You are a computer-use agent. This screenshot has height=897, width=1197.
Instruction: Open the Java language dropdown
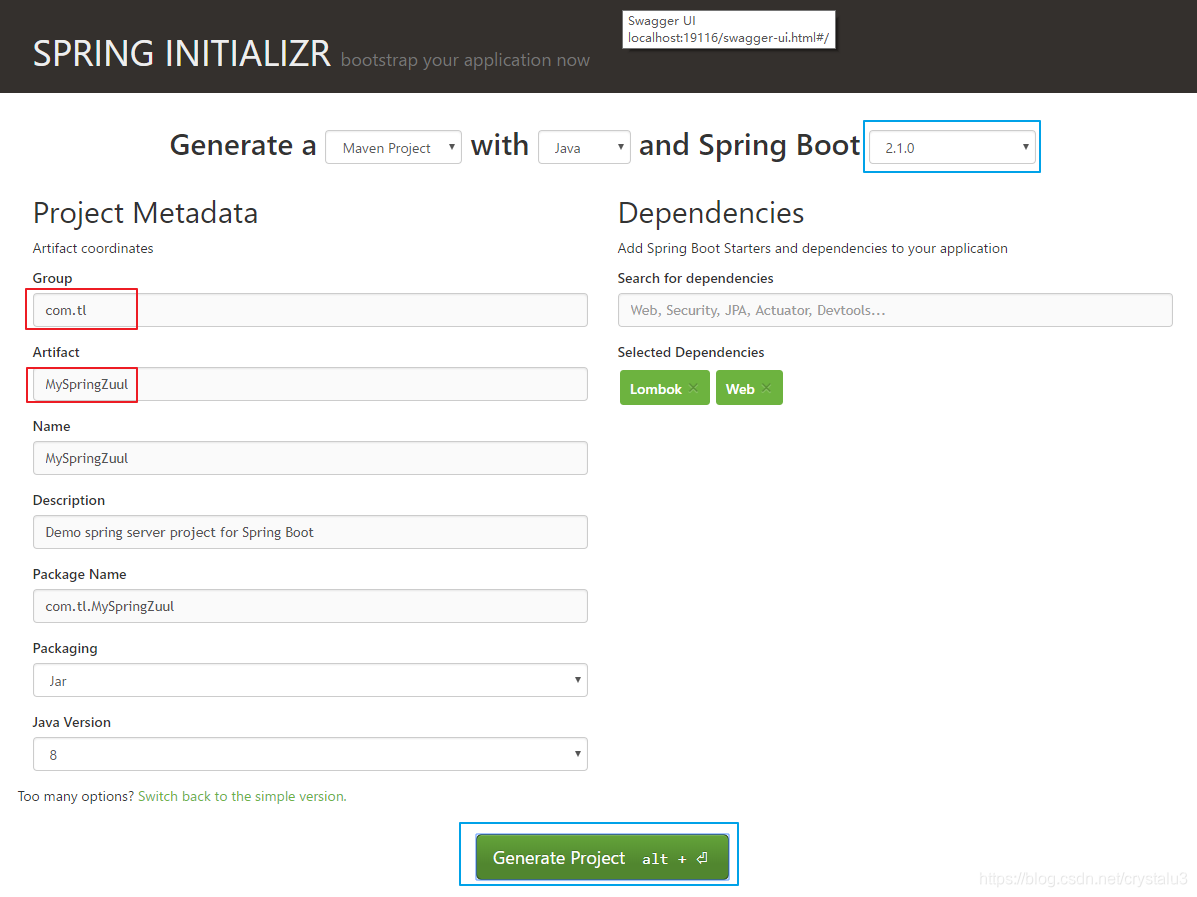[584, 147]
